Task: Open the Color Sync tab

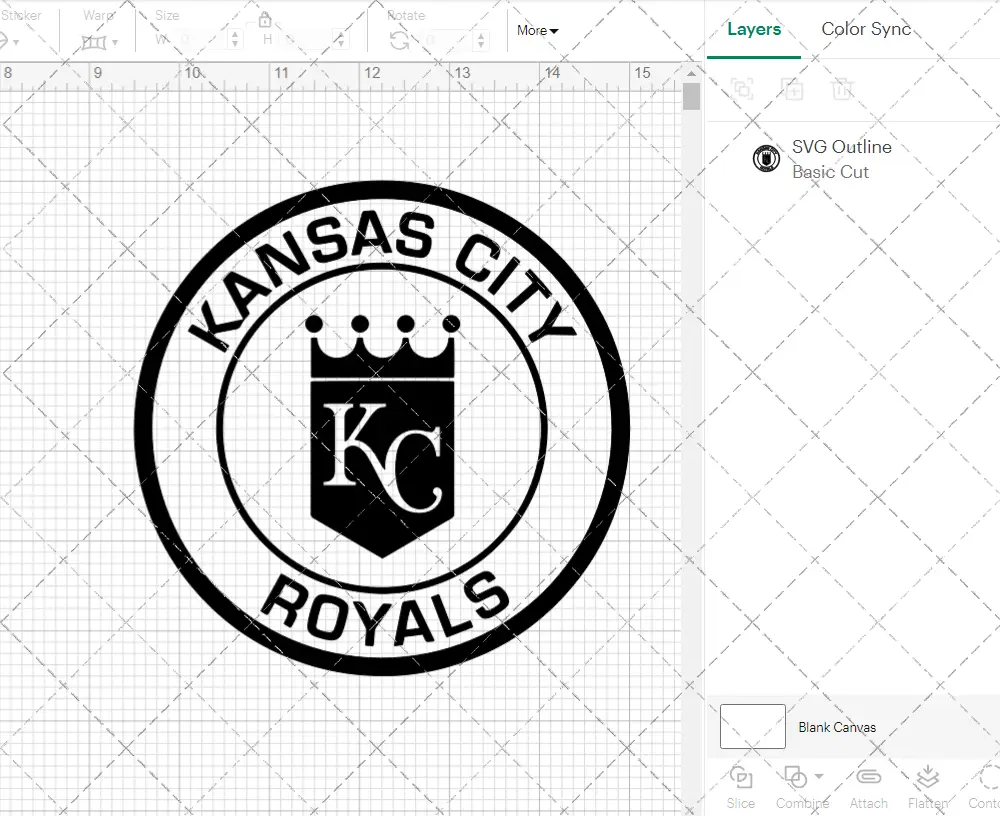Action: [x=866, y=29]
